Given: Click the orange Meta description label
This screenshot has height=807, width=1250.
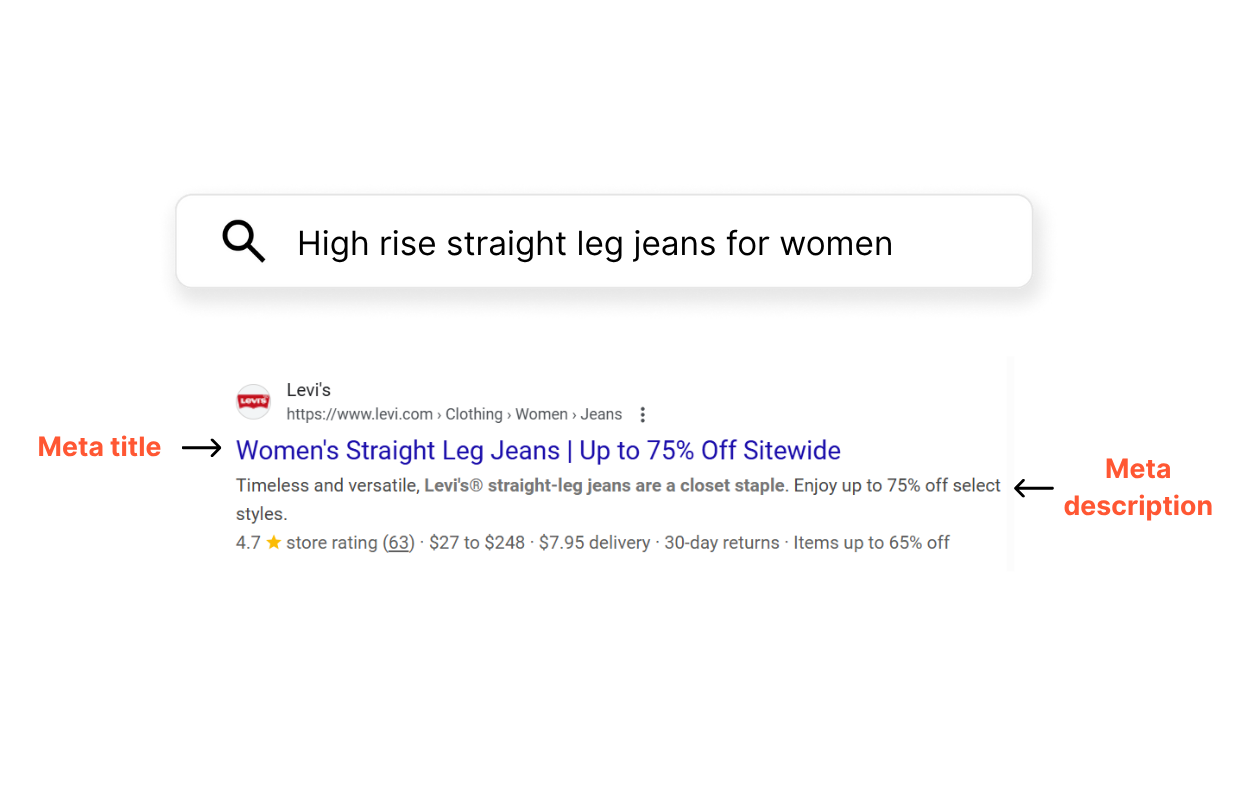Looking at the screenshot, I should [1137, 487].
